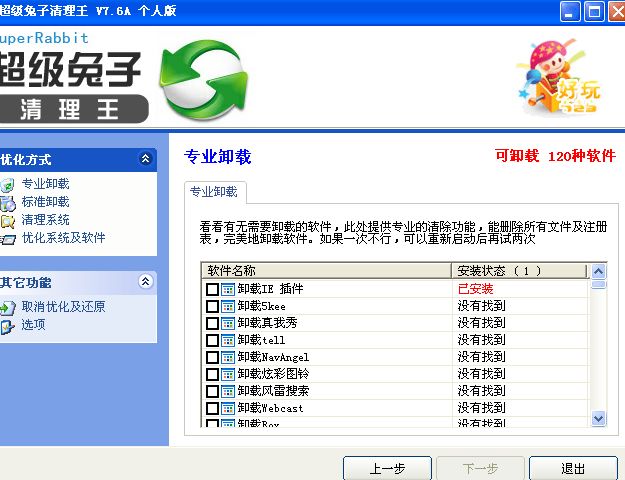Image resolution: width=625 pixels, height=480 pixels.
Task: Select the 卸载Webcast row text
Action: click(271, 408)
